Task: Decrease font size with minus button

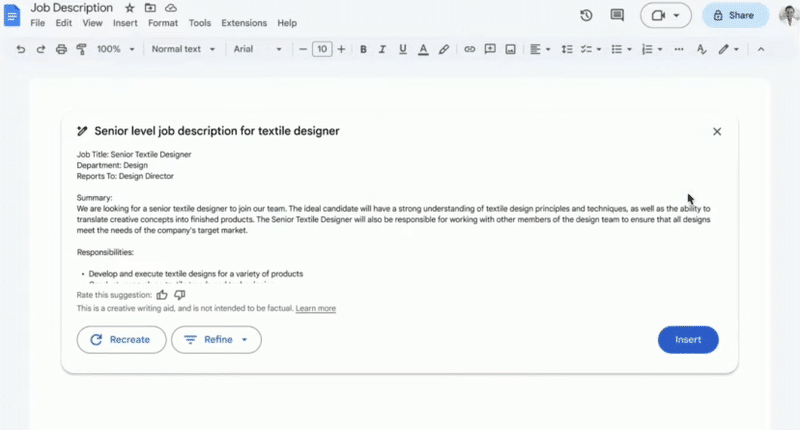Action: click(x=303, y=49)
